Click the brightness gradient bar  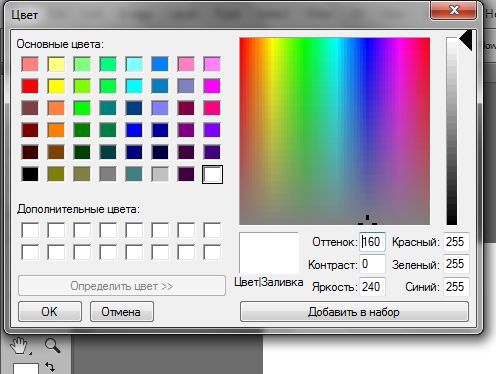pos(452,131)
